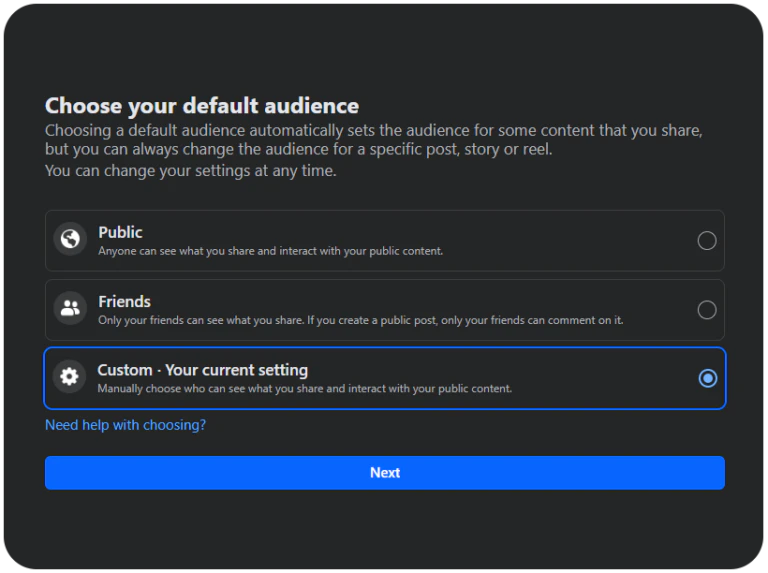Click 'Only your friends can see' description

point(360,320)
